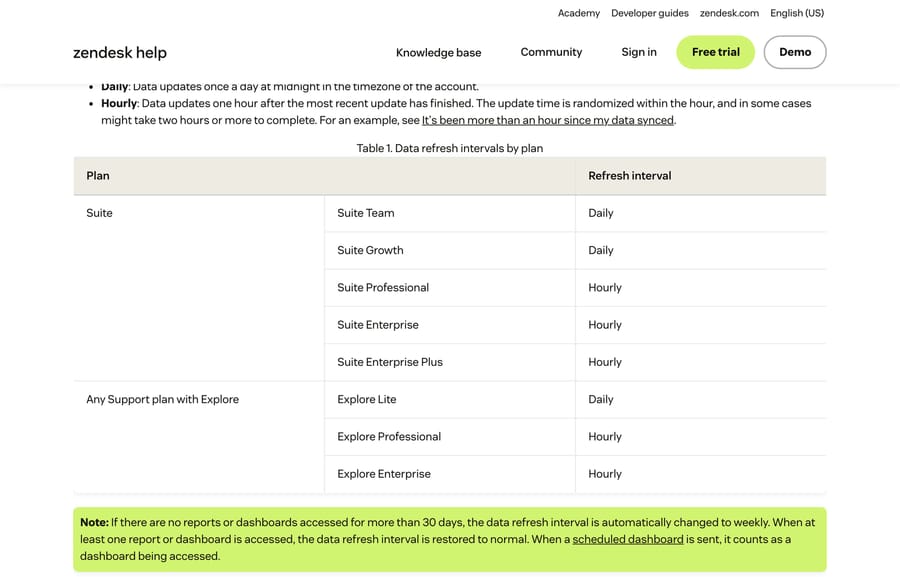The width and height of the screenshot is (900, 577).
Task: Open the Academy link
Action: click(579, 13)
